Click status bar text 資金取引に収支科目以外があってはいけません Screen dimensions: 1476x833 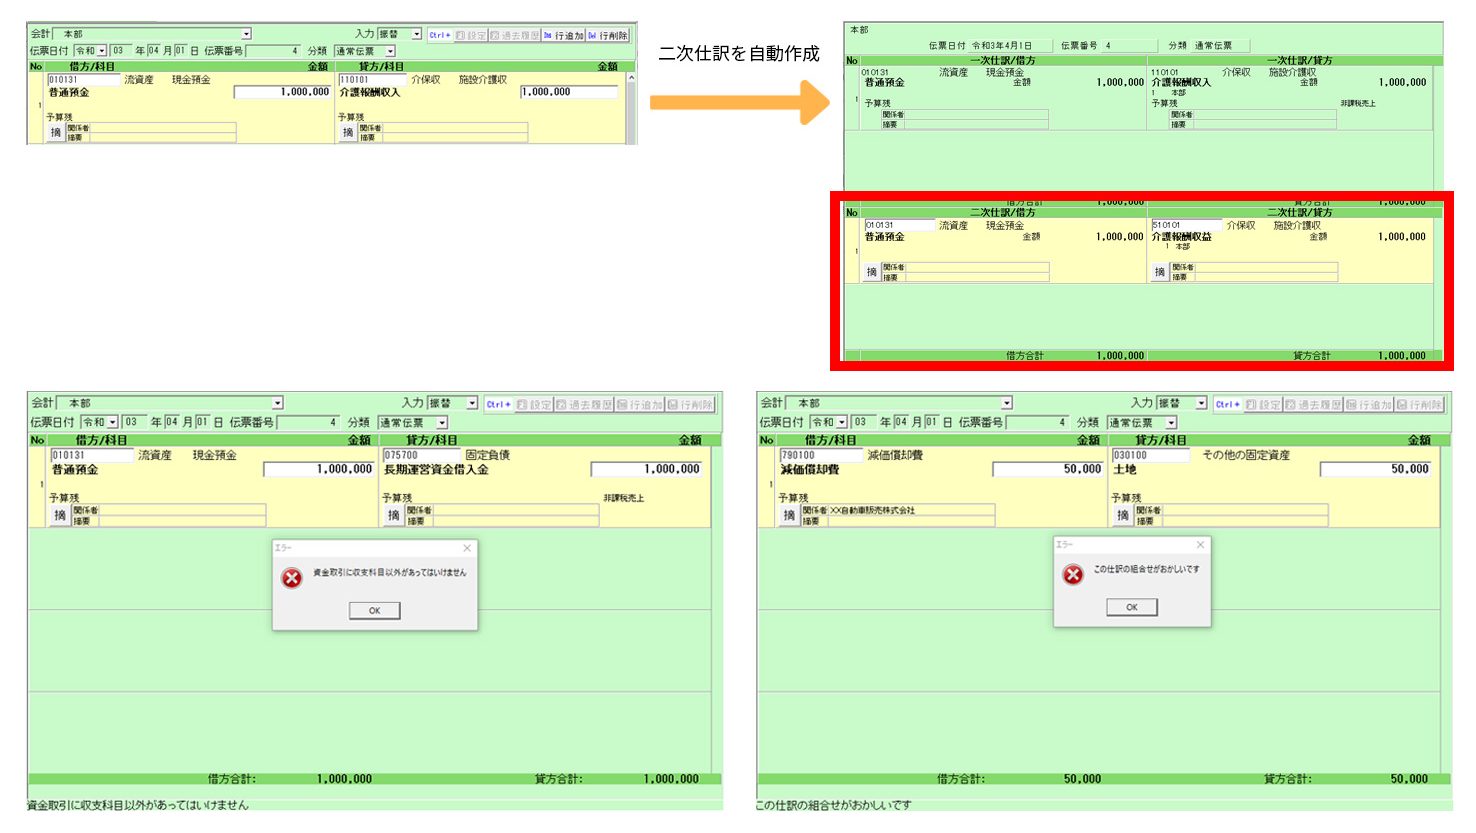tap(138, 805)
